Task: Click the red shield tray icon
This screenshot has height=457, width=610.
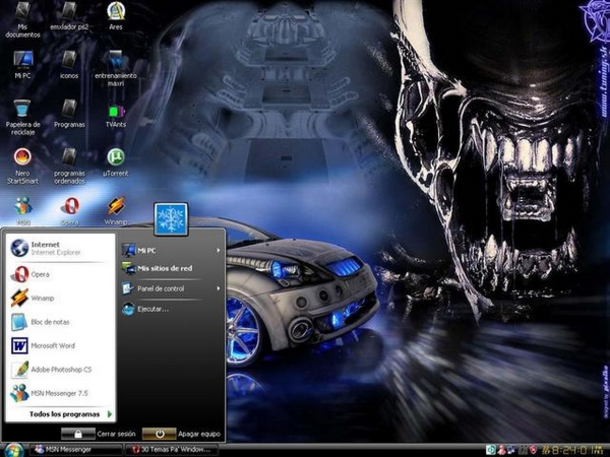Action: tap(533, 450)
